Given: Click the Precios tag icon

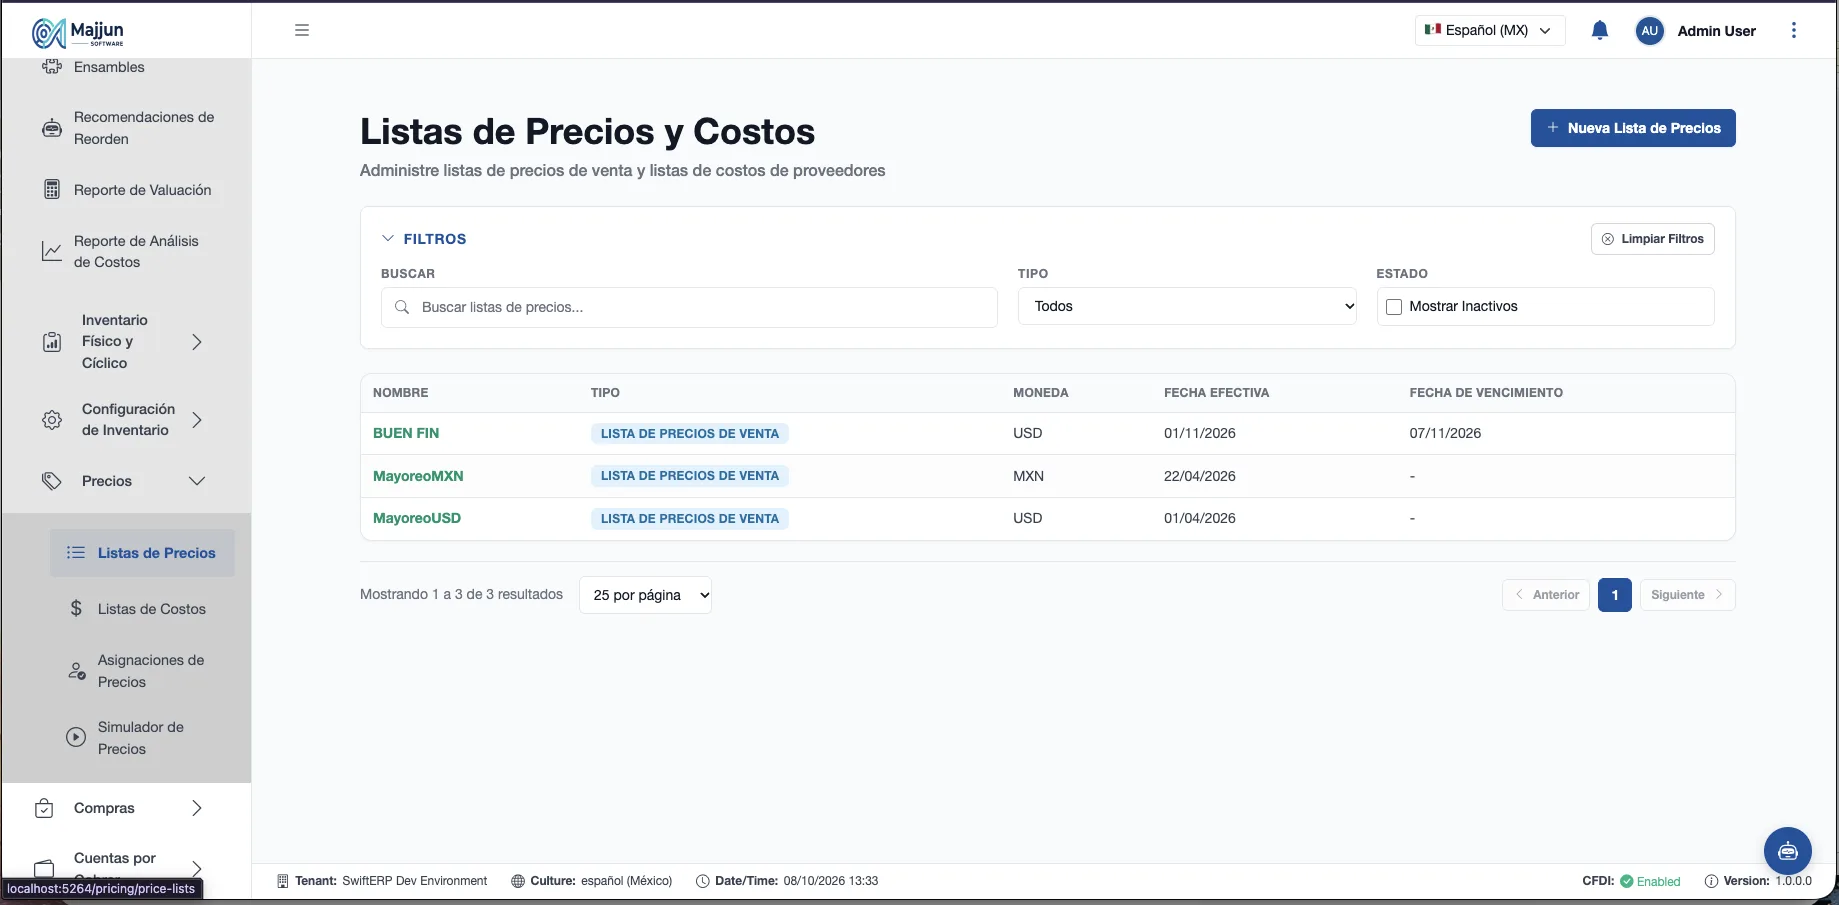Looking at the screenshot, I should tap(52, 481).
